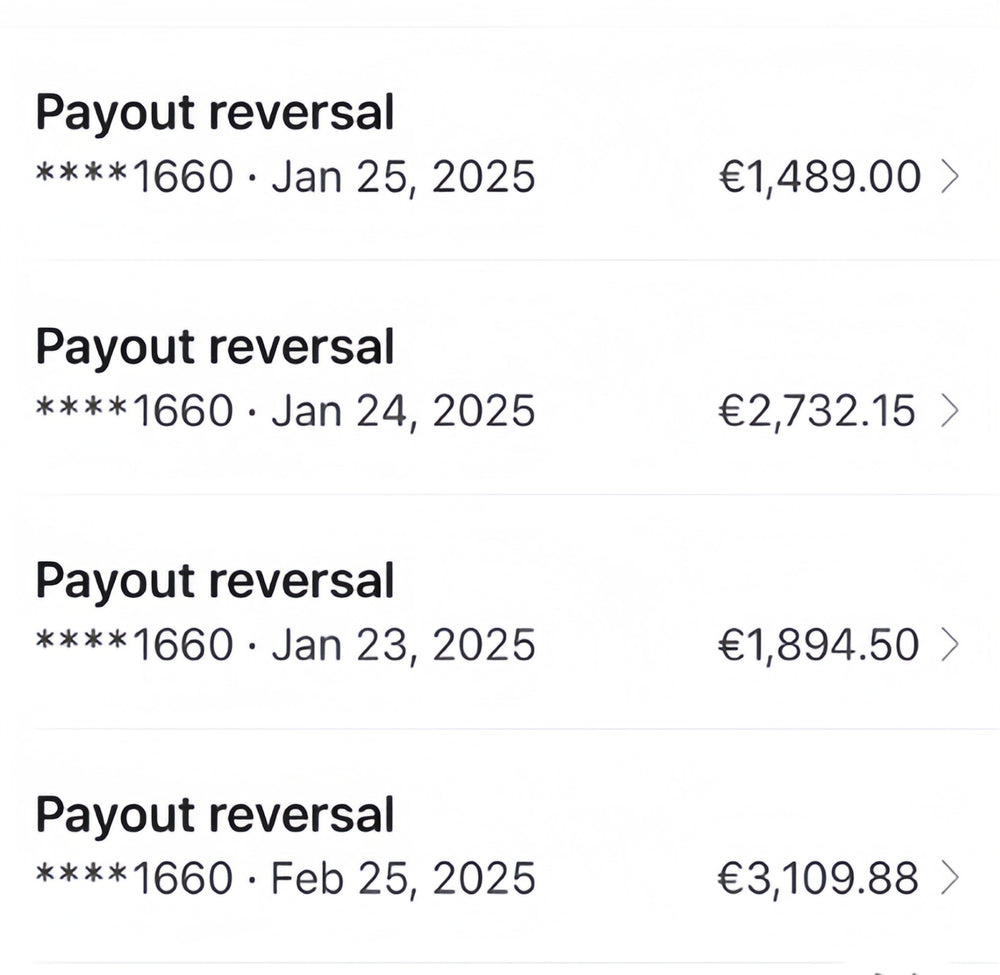Tap ****1660 in the Feb 25 entry
Image resolution: width=1000 pixels, height=975 pixels.
click(134, 879)
